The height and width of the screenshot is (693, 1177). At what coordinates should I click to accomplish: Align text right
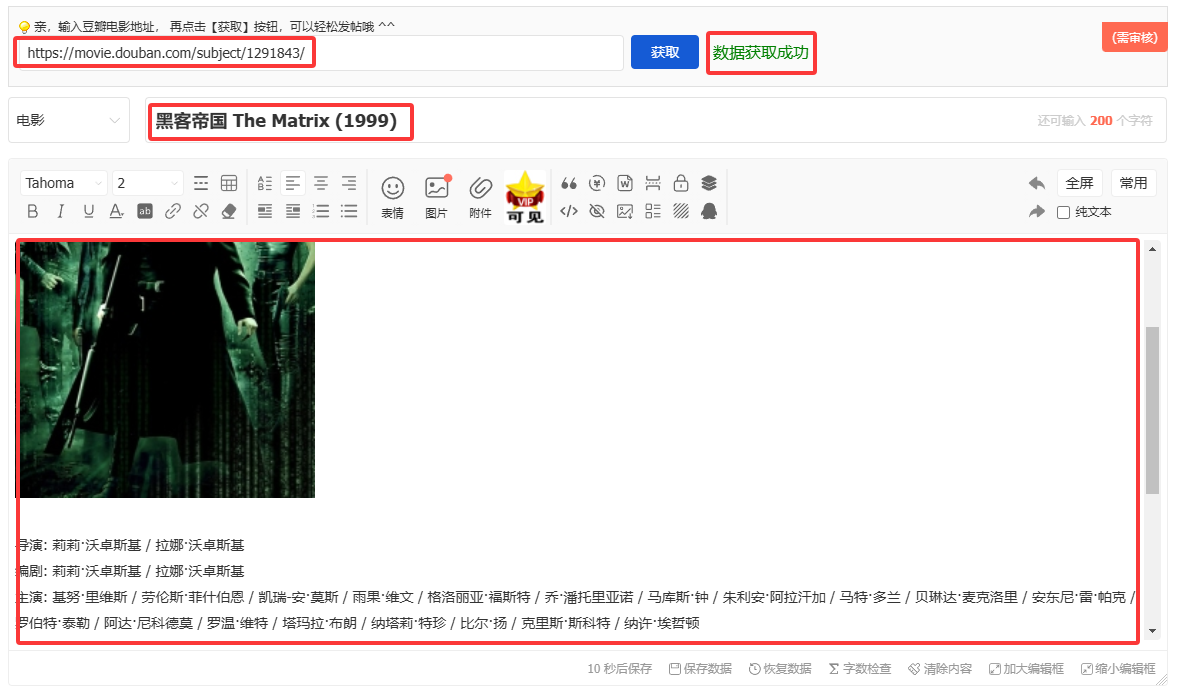point(349,183)
